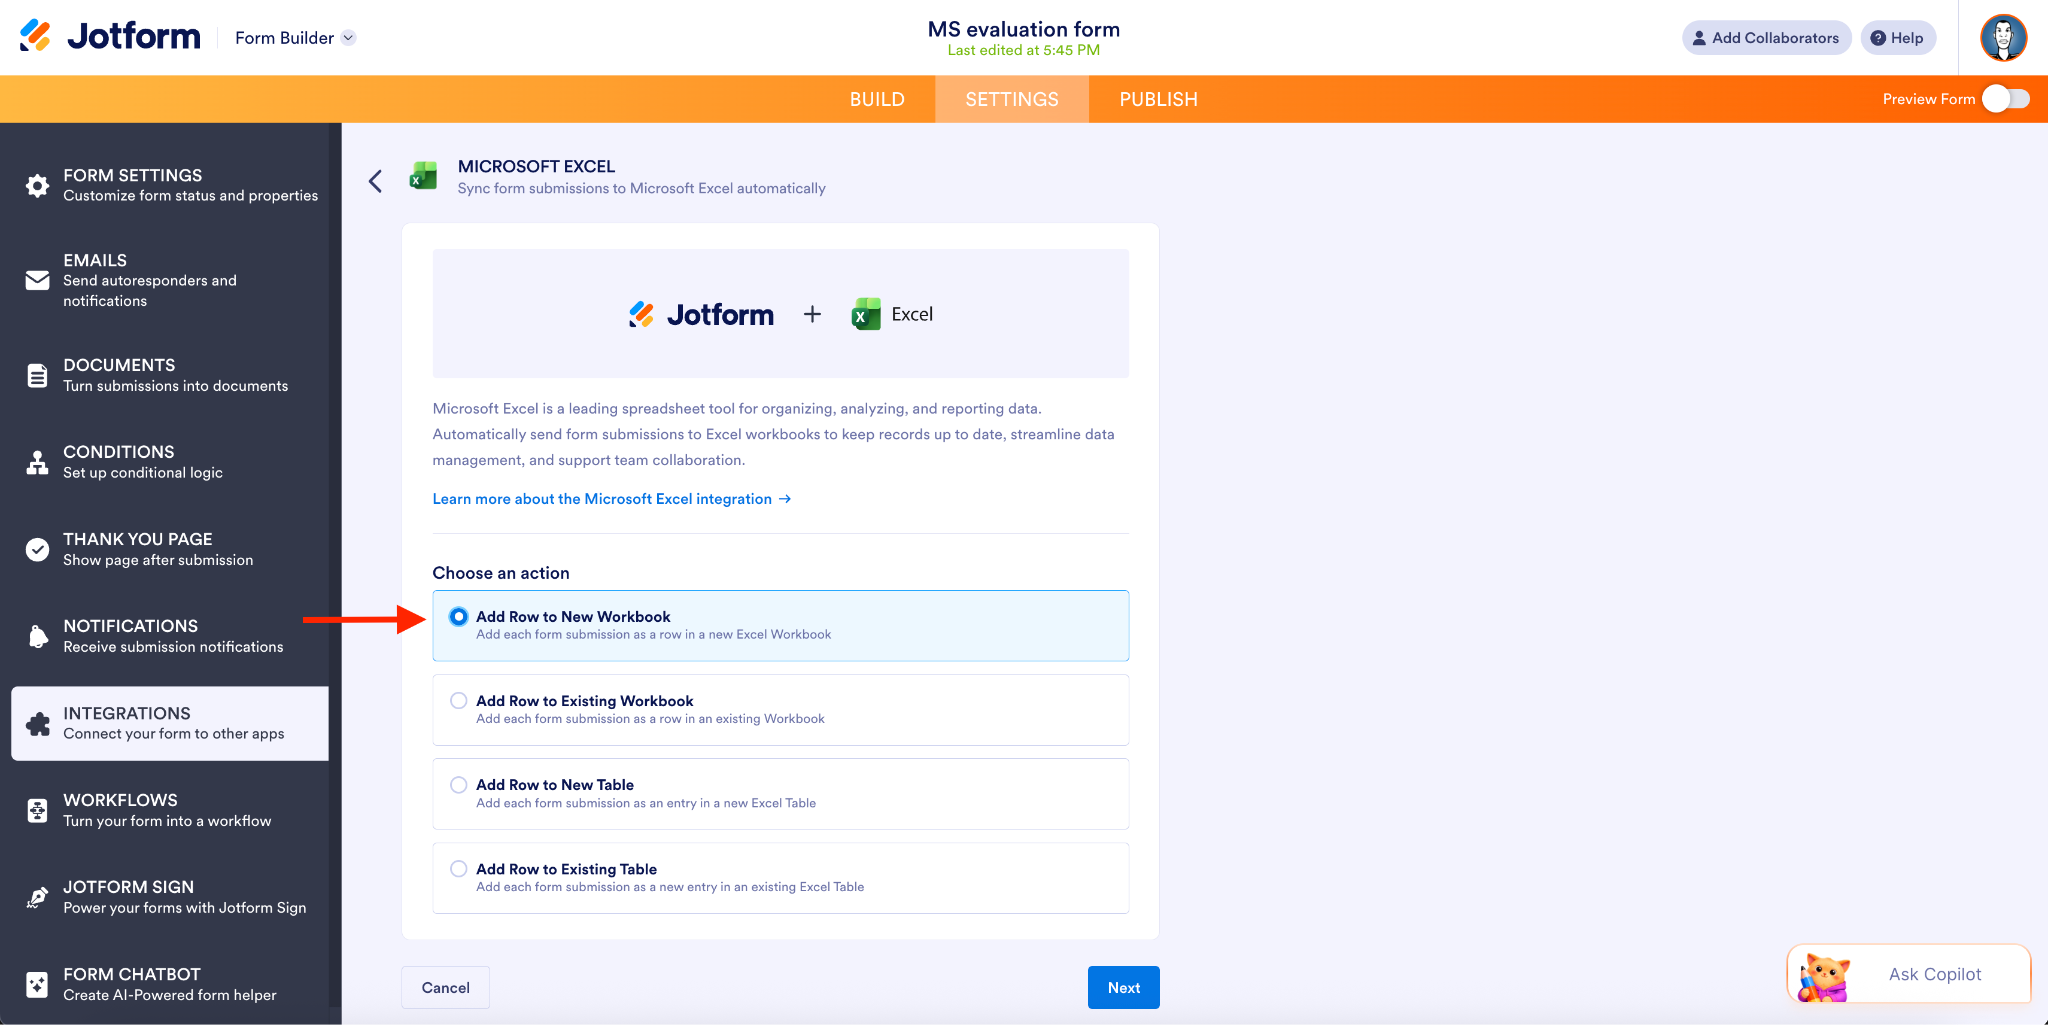The image size is (2048, 1025).
Task: Open Ask Copilot chat widget
Action: click(1908, 974)
